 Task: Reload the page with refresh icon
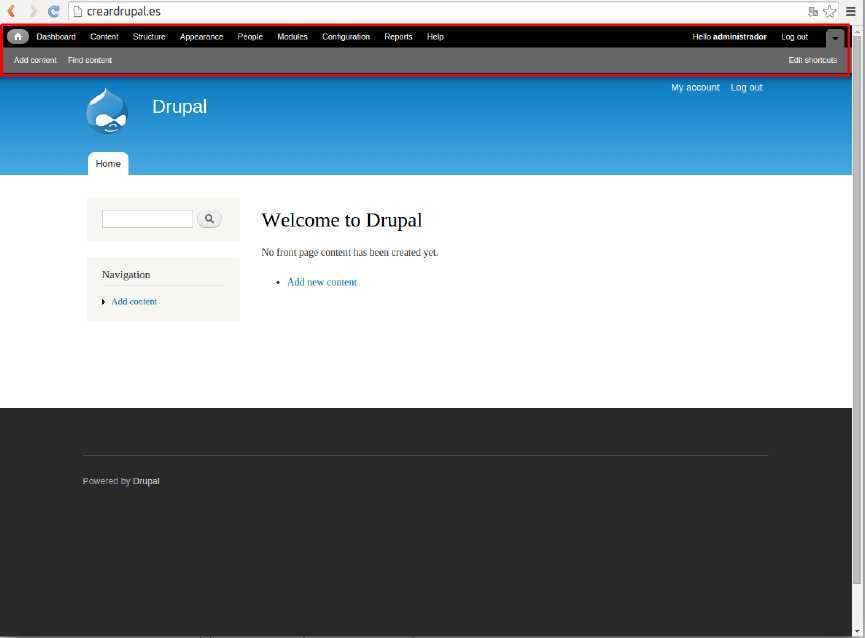point(54,11)
